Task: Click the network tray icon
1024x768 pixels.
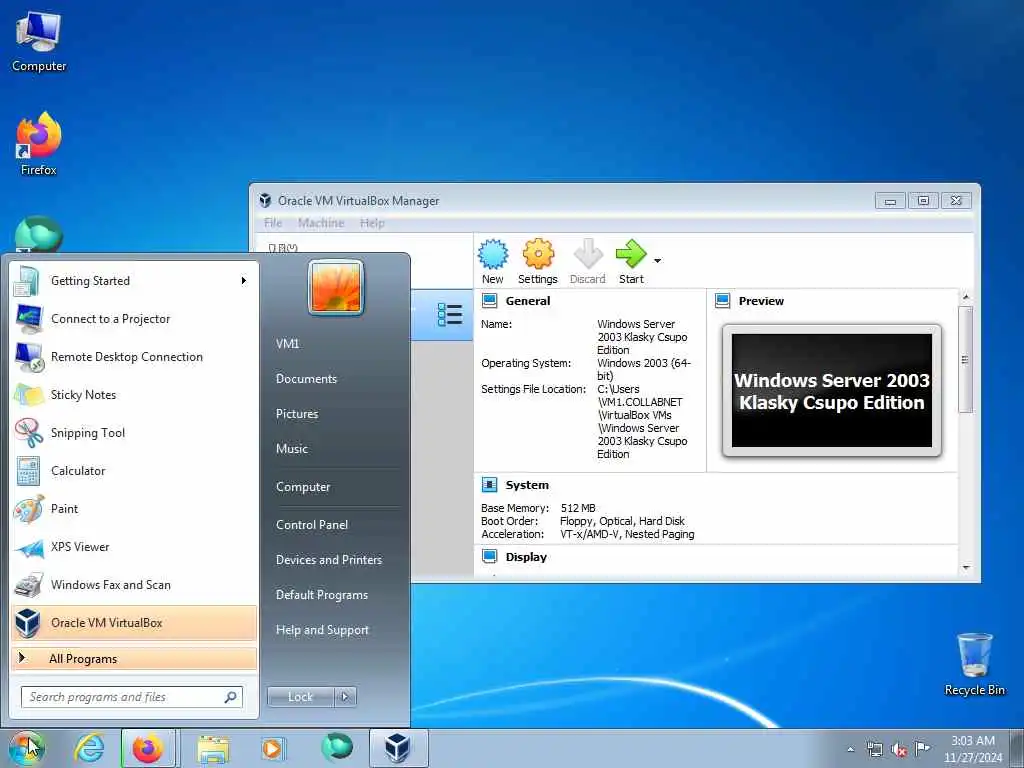Action: click(x=874, y=750)
